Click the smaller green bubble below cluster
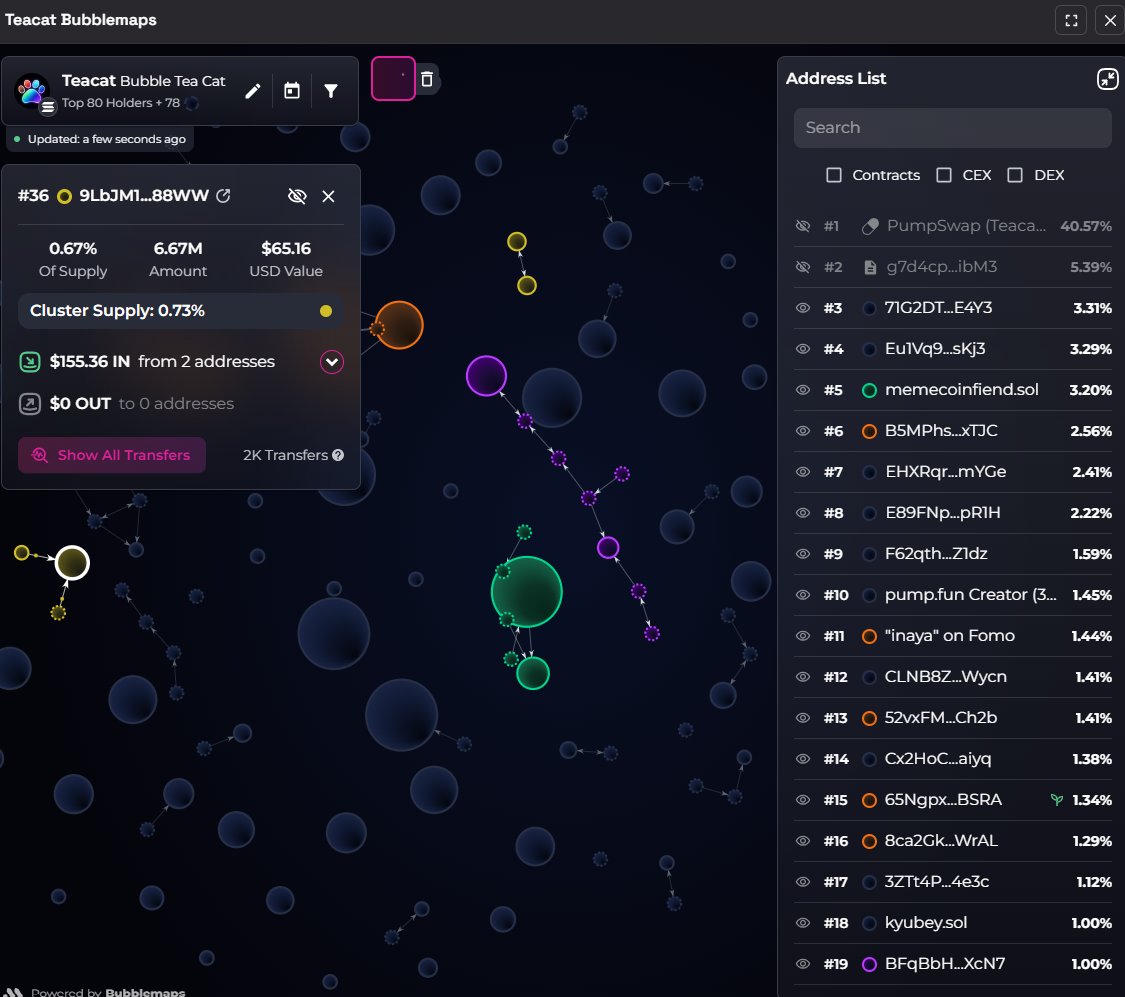 pos(533,674)
